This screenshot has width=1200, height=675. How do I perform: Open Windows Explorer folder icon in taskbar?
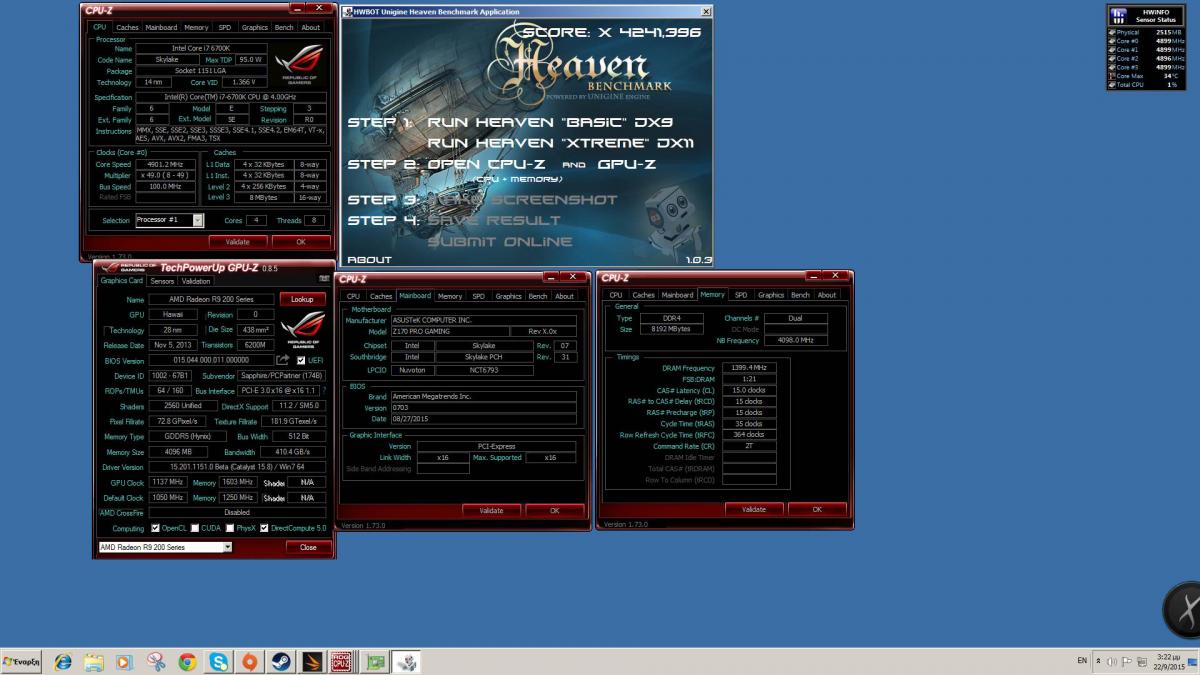(x=93, y=662)
